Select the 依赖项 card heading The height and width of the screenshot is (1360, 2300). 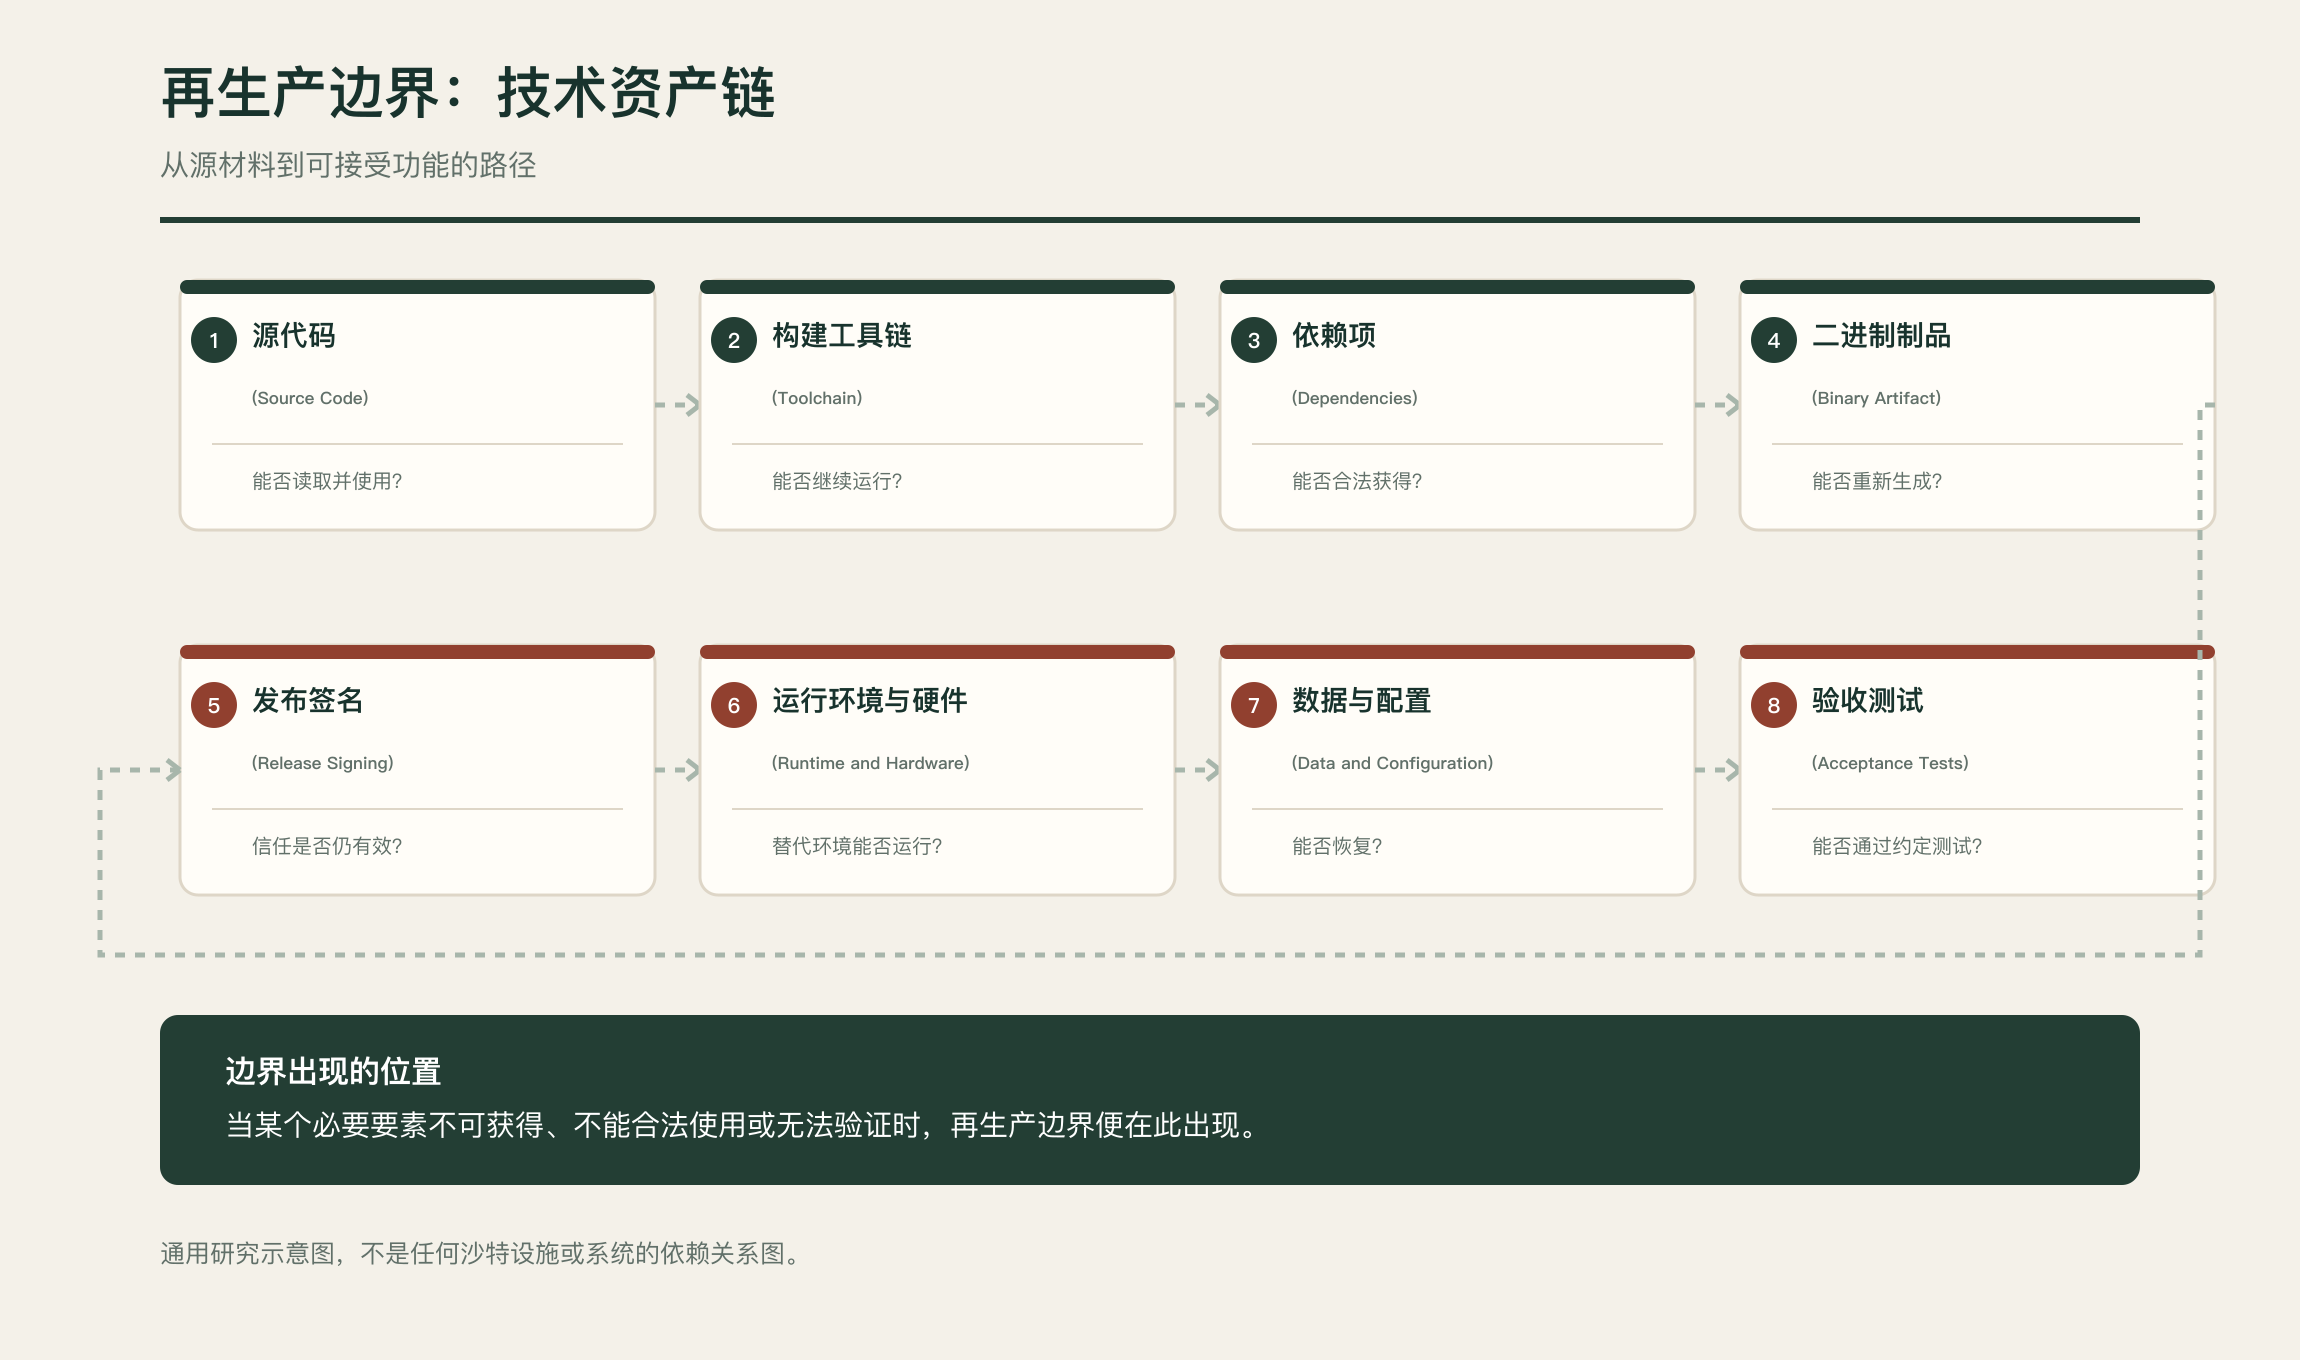[x=1334, y=336]
